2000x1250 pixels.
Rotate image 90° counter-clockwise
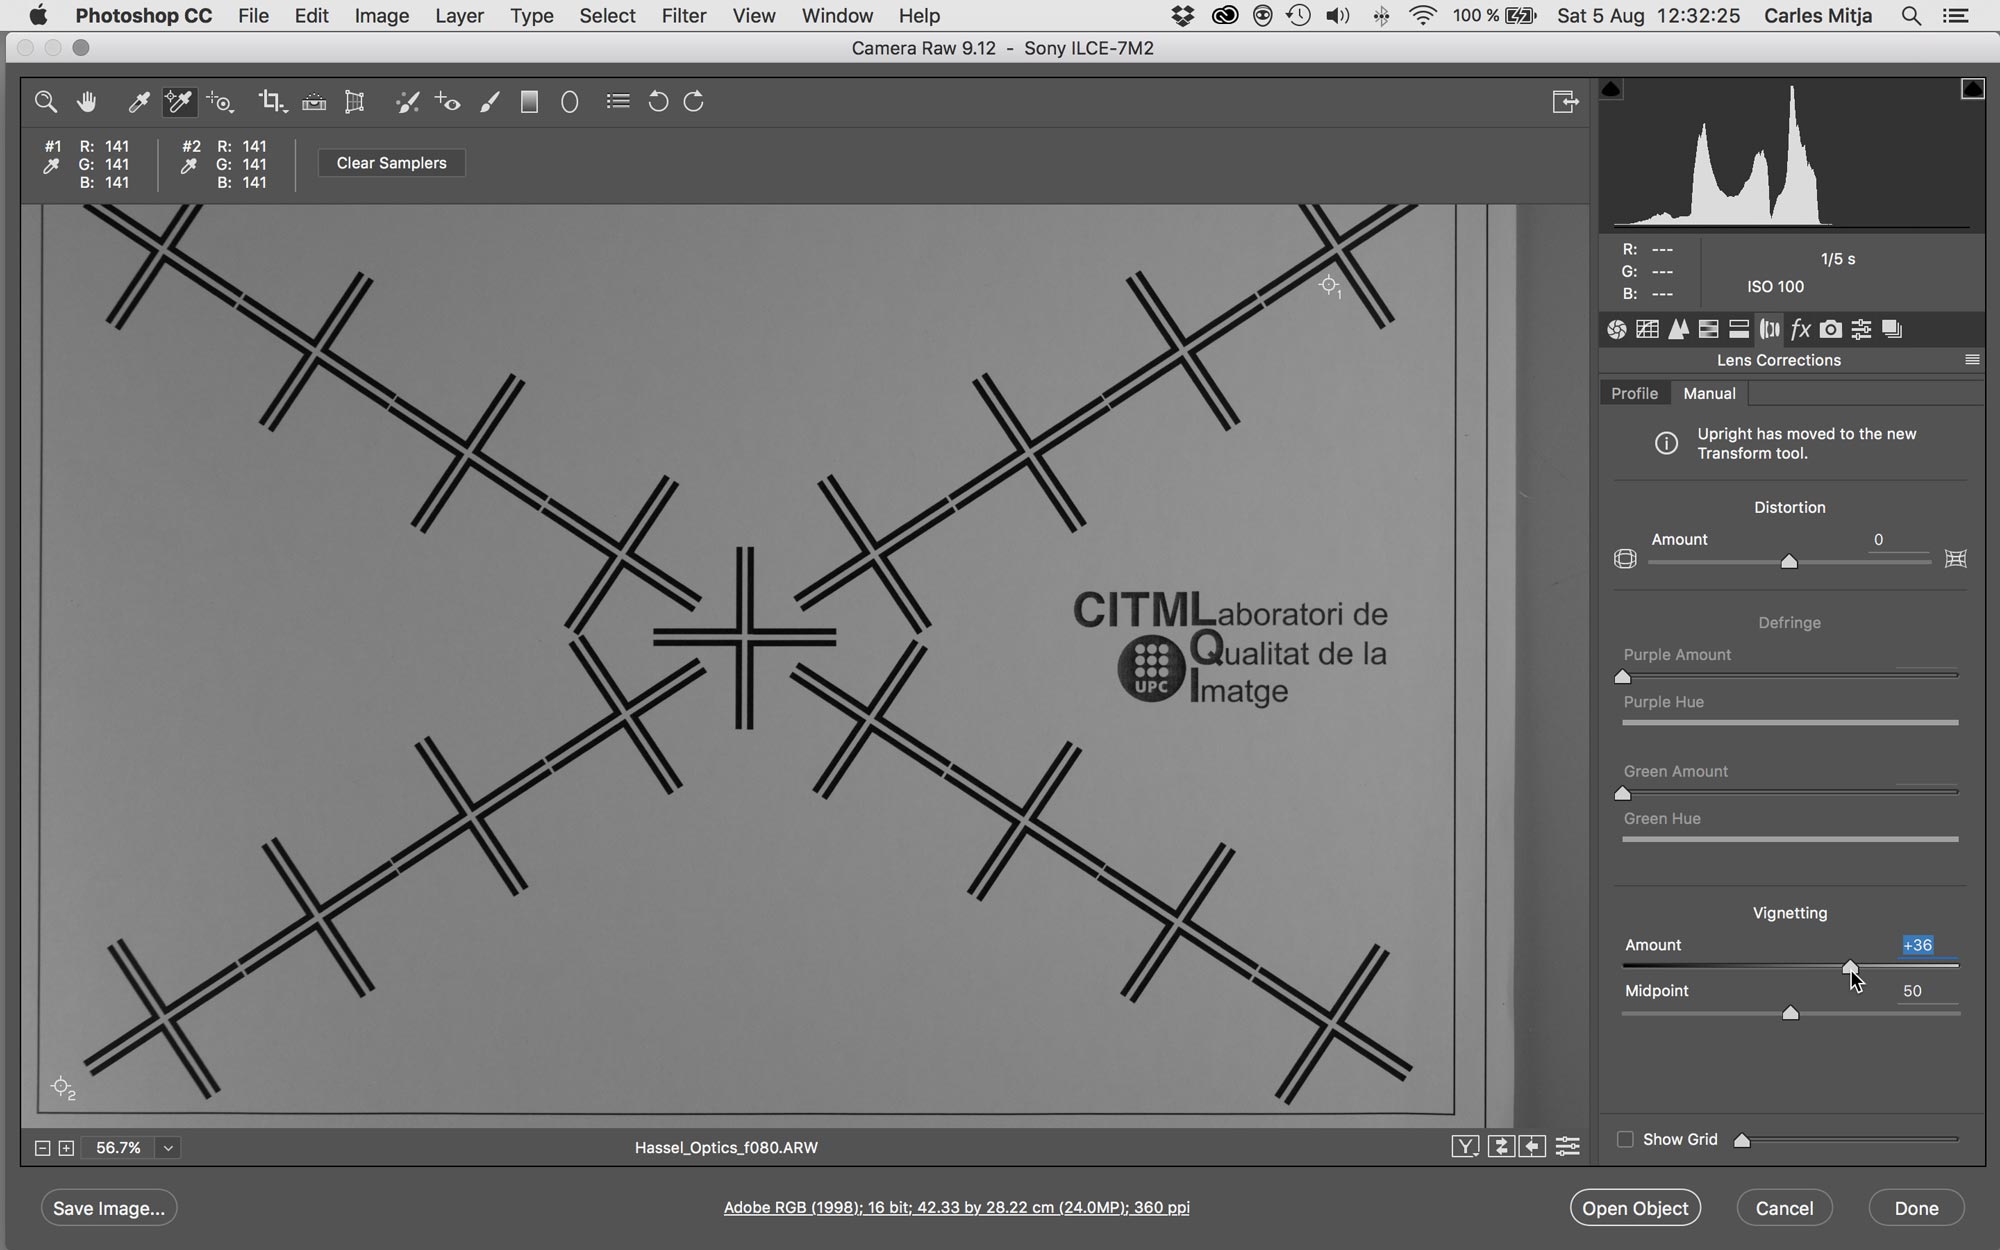[x=657, y=102]
